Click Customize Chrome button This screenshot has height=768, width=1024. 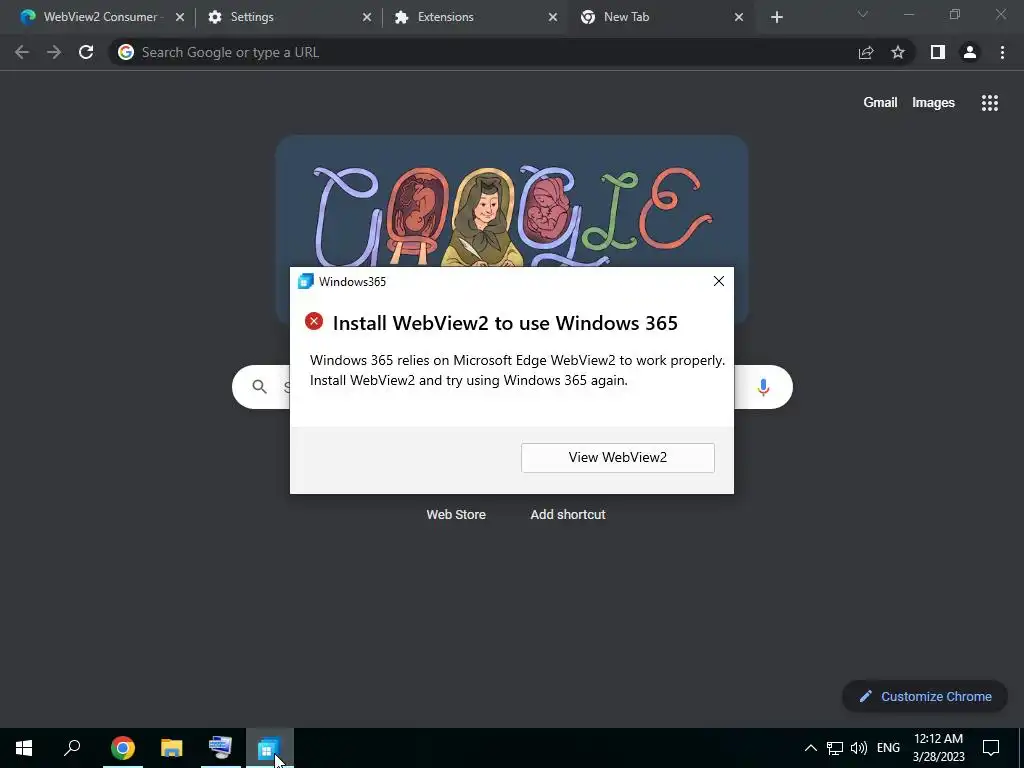coord(925,696)
